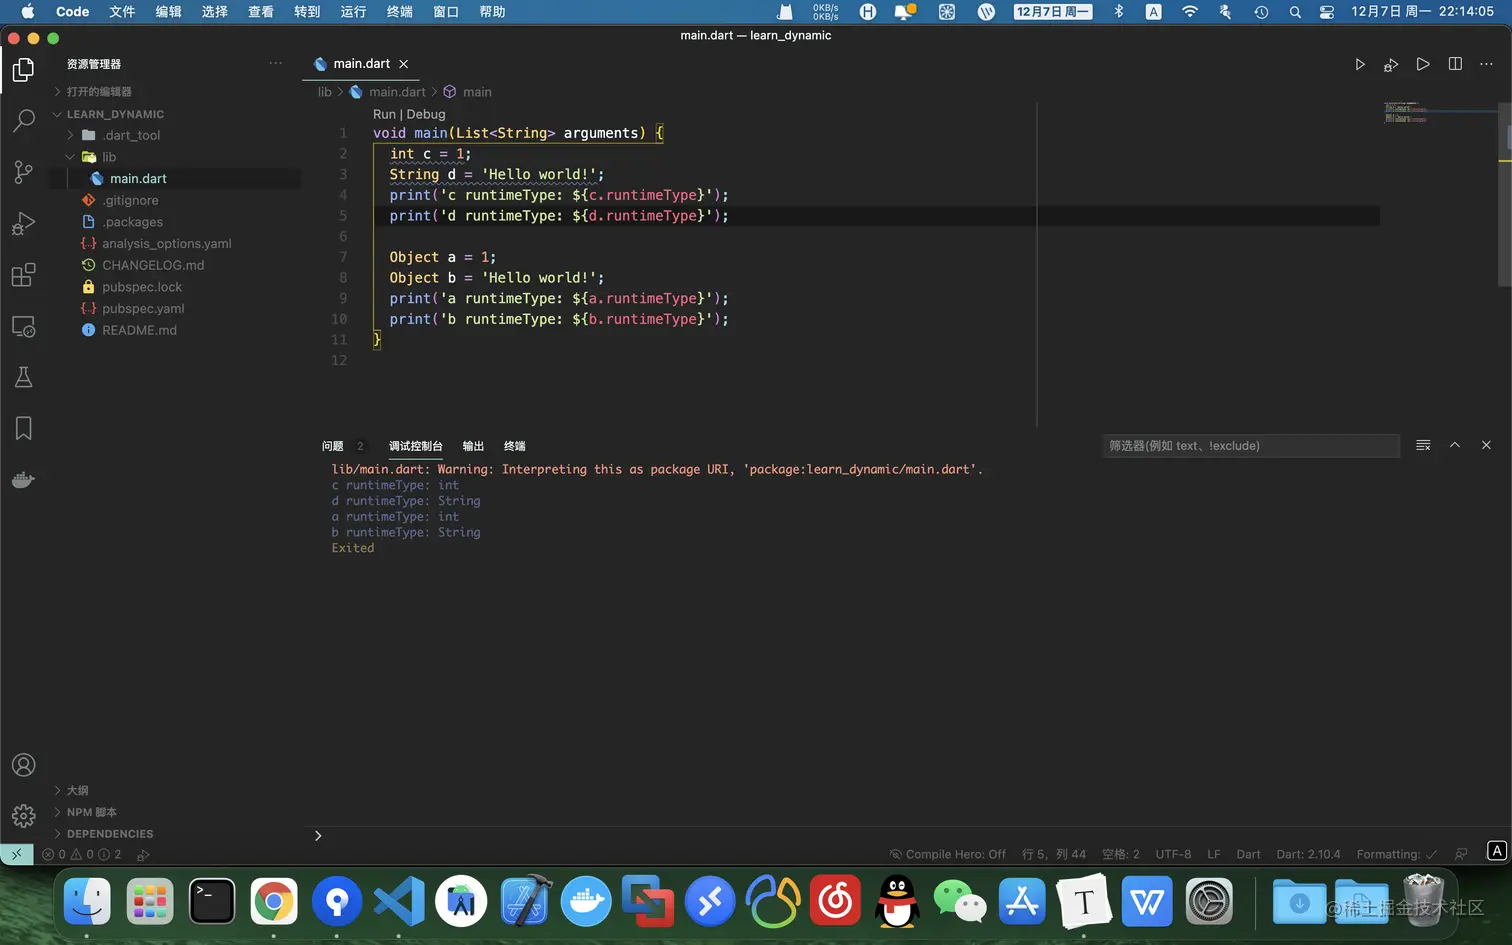Open the Docker view in activity bar
The image size is (1512, 945).
tap(23, 480)
